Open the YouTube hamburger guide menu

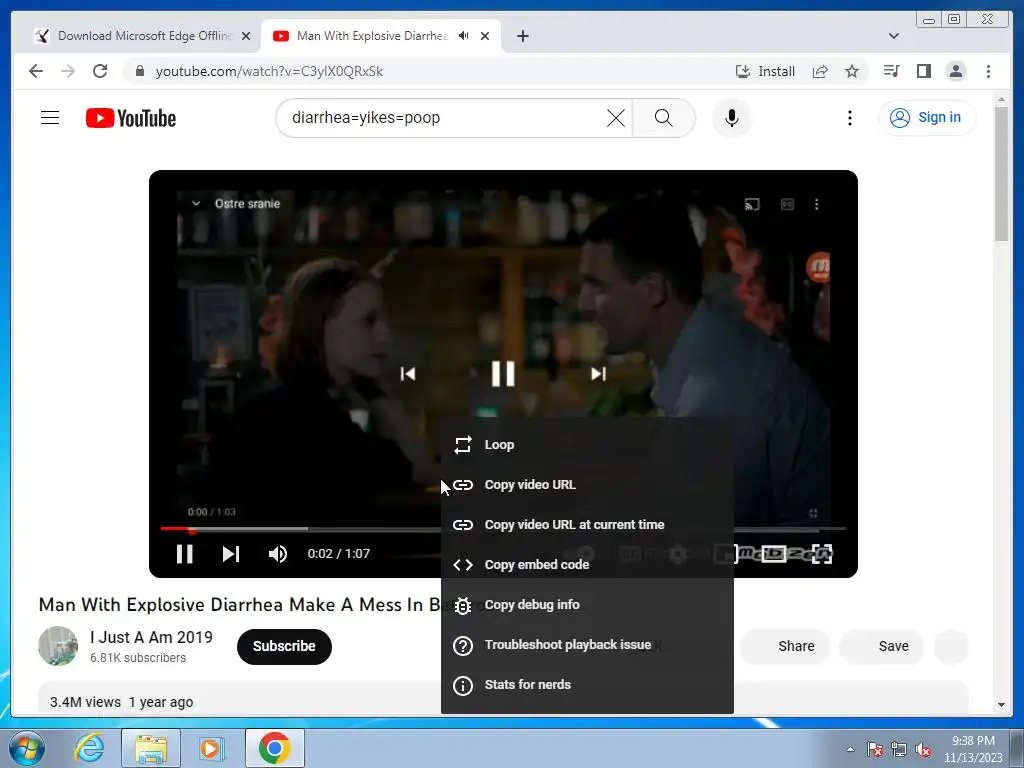[50, 118]
